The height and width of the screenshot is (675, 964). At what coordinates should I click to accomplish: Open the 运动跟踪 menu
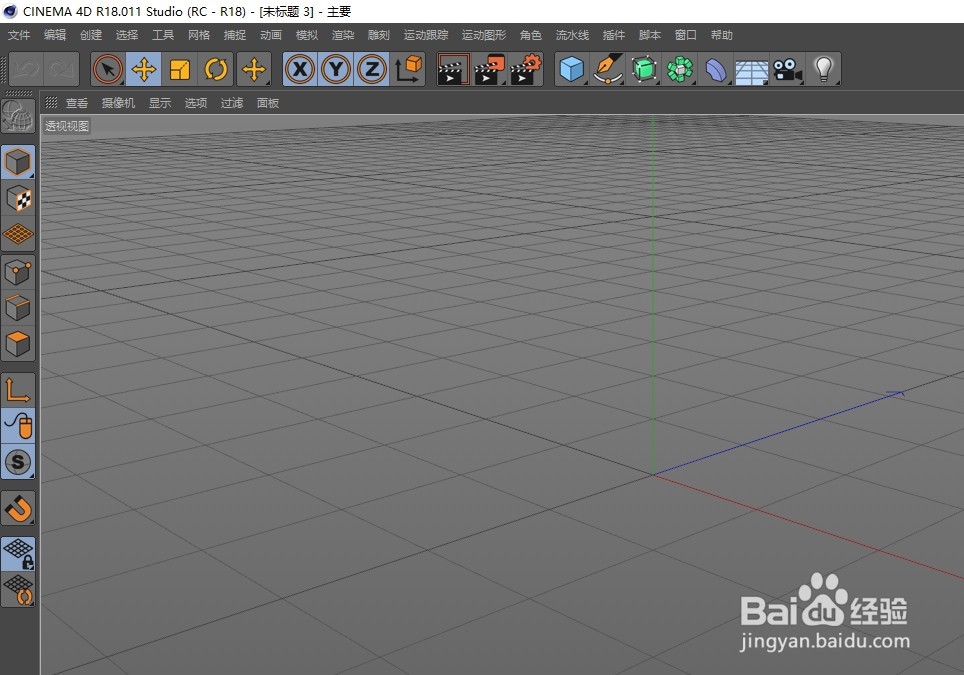(426, 35)
